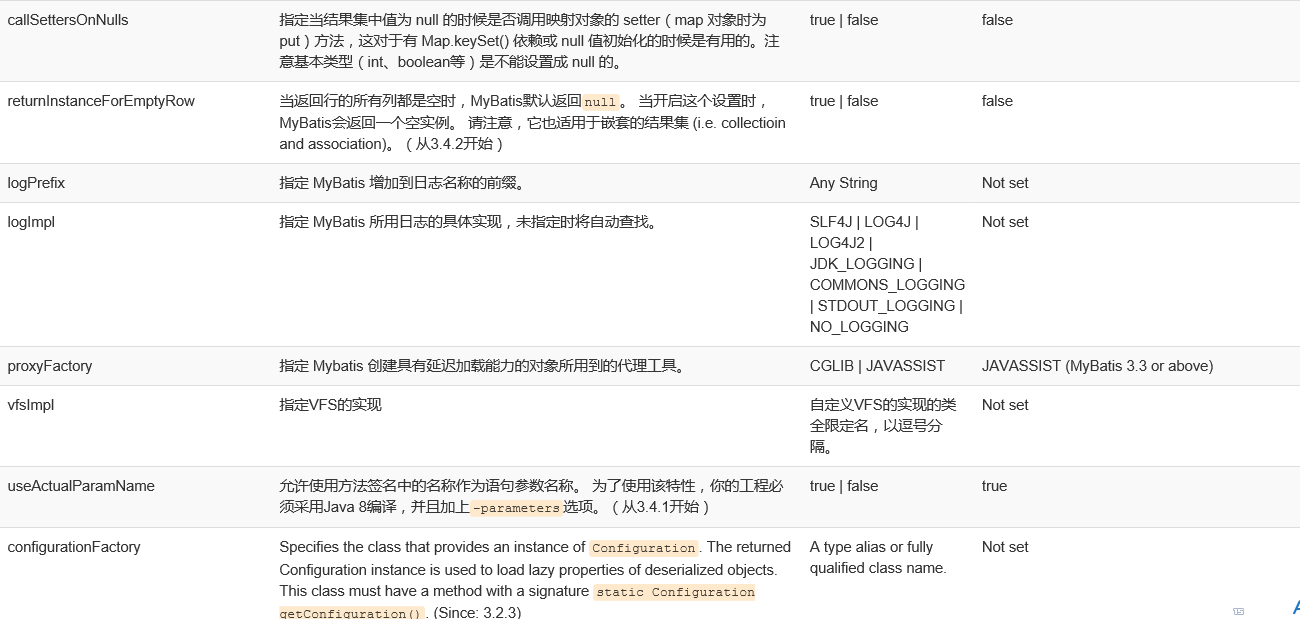Screen dimensions: 1300x619
Task: Click the vfsImpl setting name
Action: [x=31, y=405]
